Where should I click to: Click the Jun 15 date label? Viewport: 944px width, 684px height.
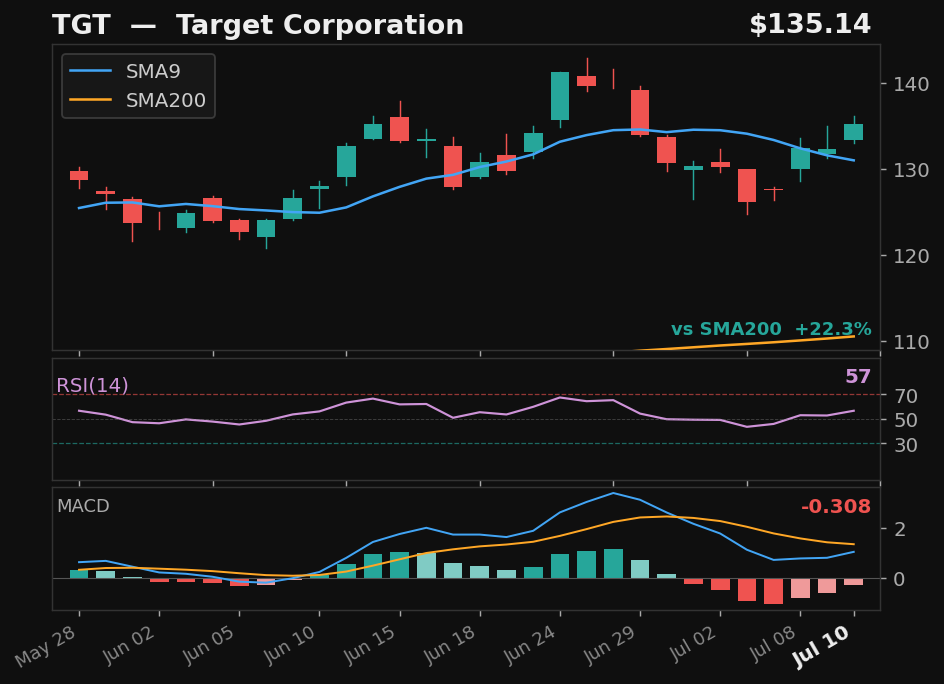370,645
